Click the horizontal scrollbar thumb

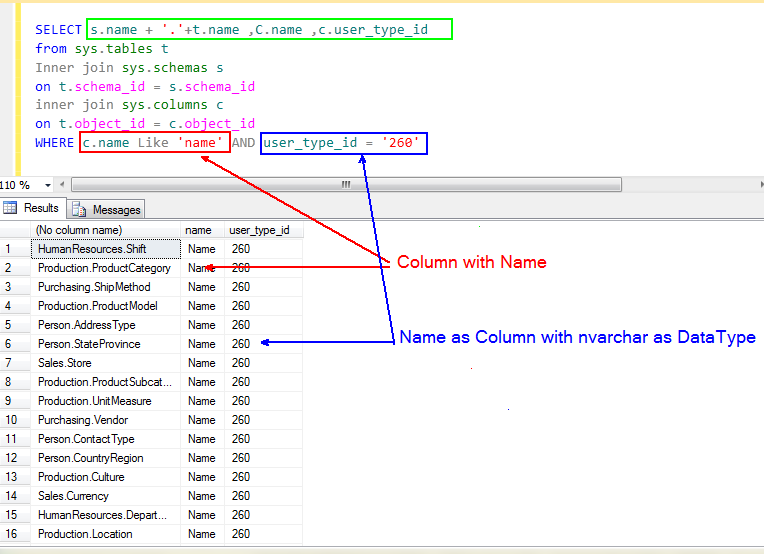[x=345, y=185]
